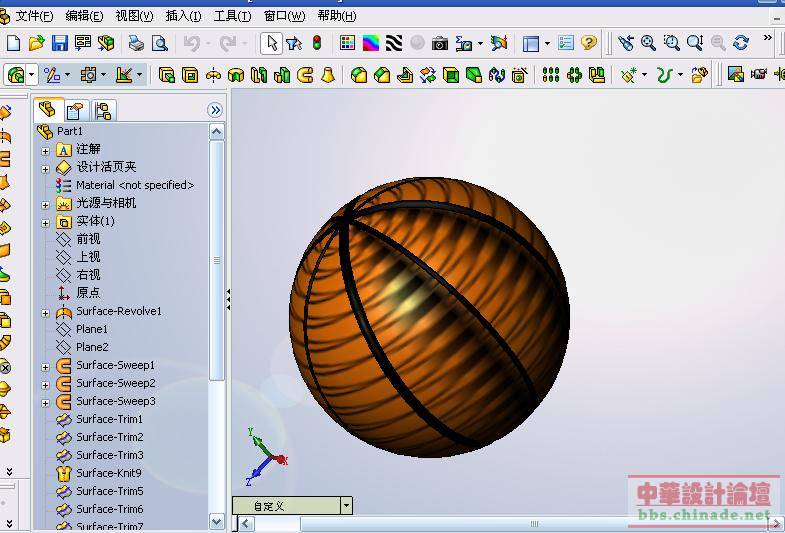Toggle the zebra stripes display

[x=394, y=43]
